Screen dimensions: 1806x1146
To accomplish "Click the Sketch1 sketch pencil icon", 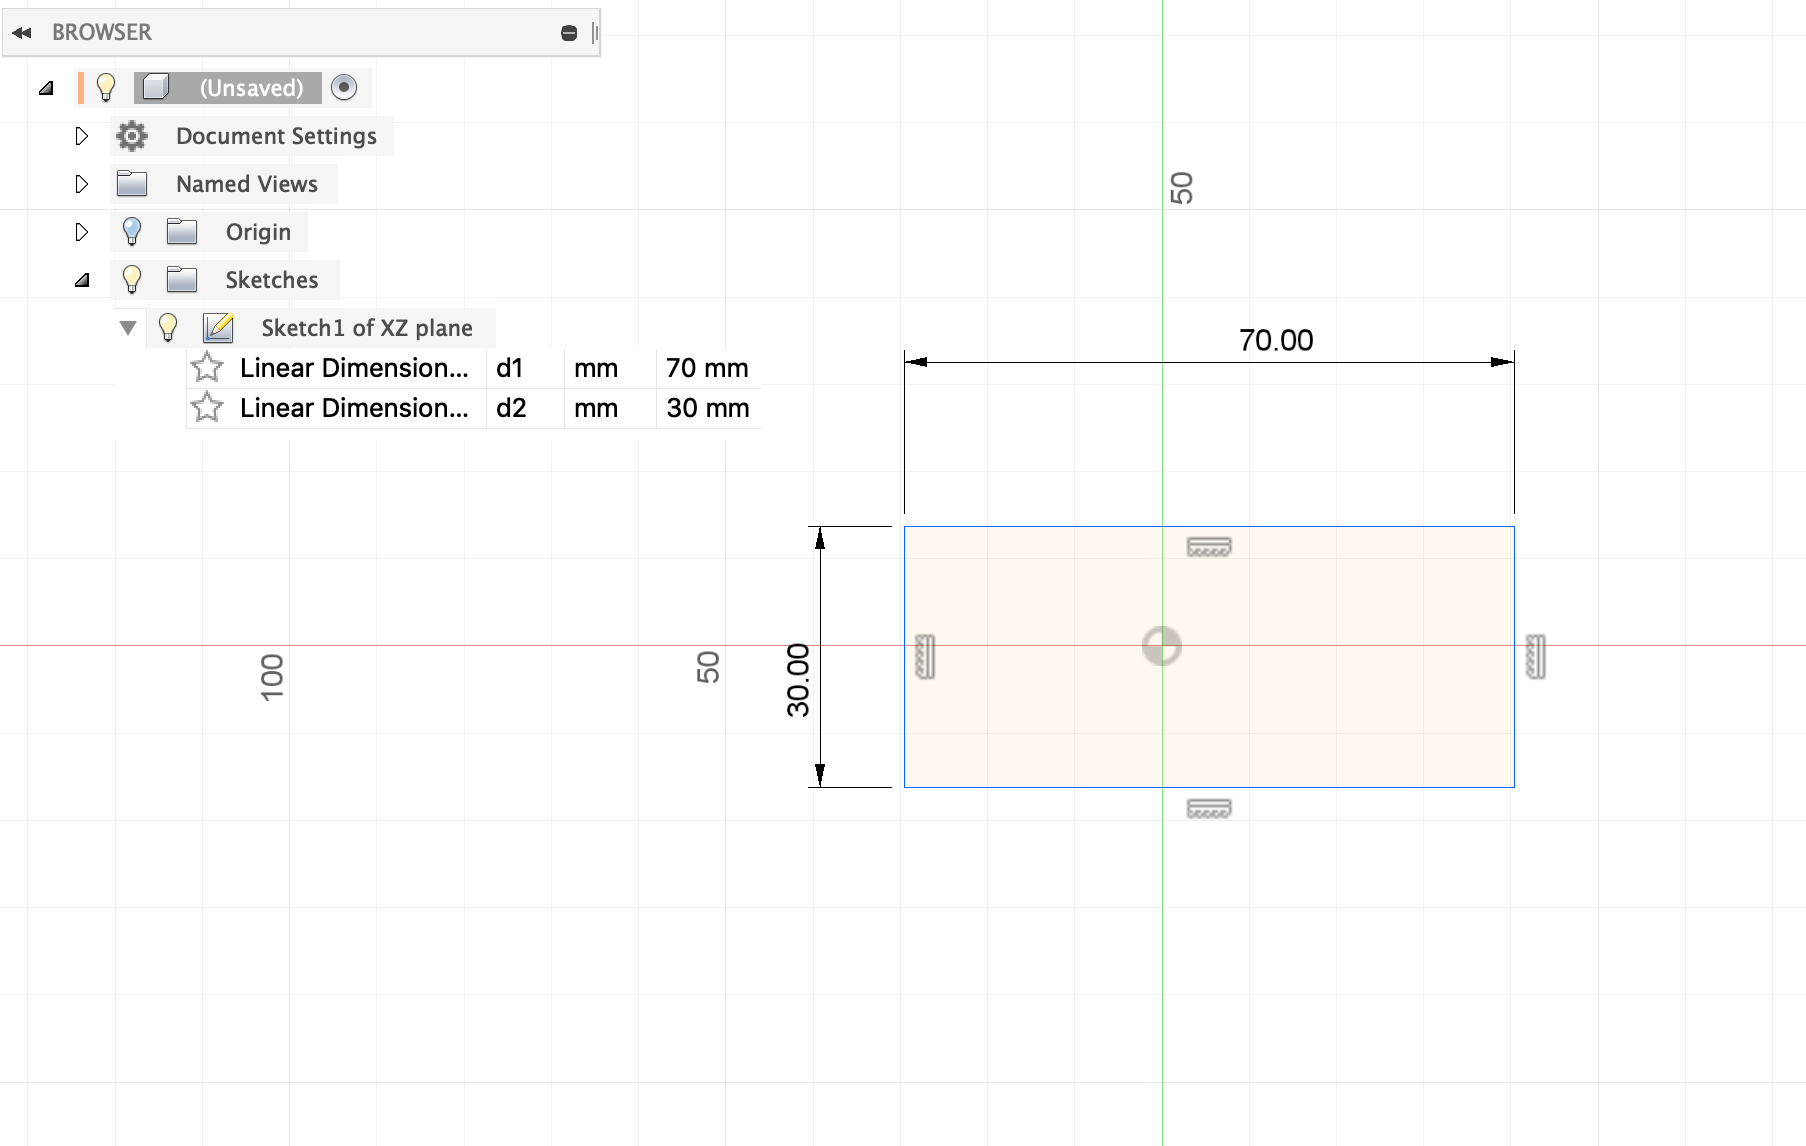I will (218, 328).
